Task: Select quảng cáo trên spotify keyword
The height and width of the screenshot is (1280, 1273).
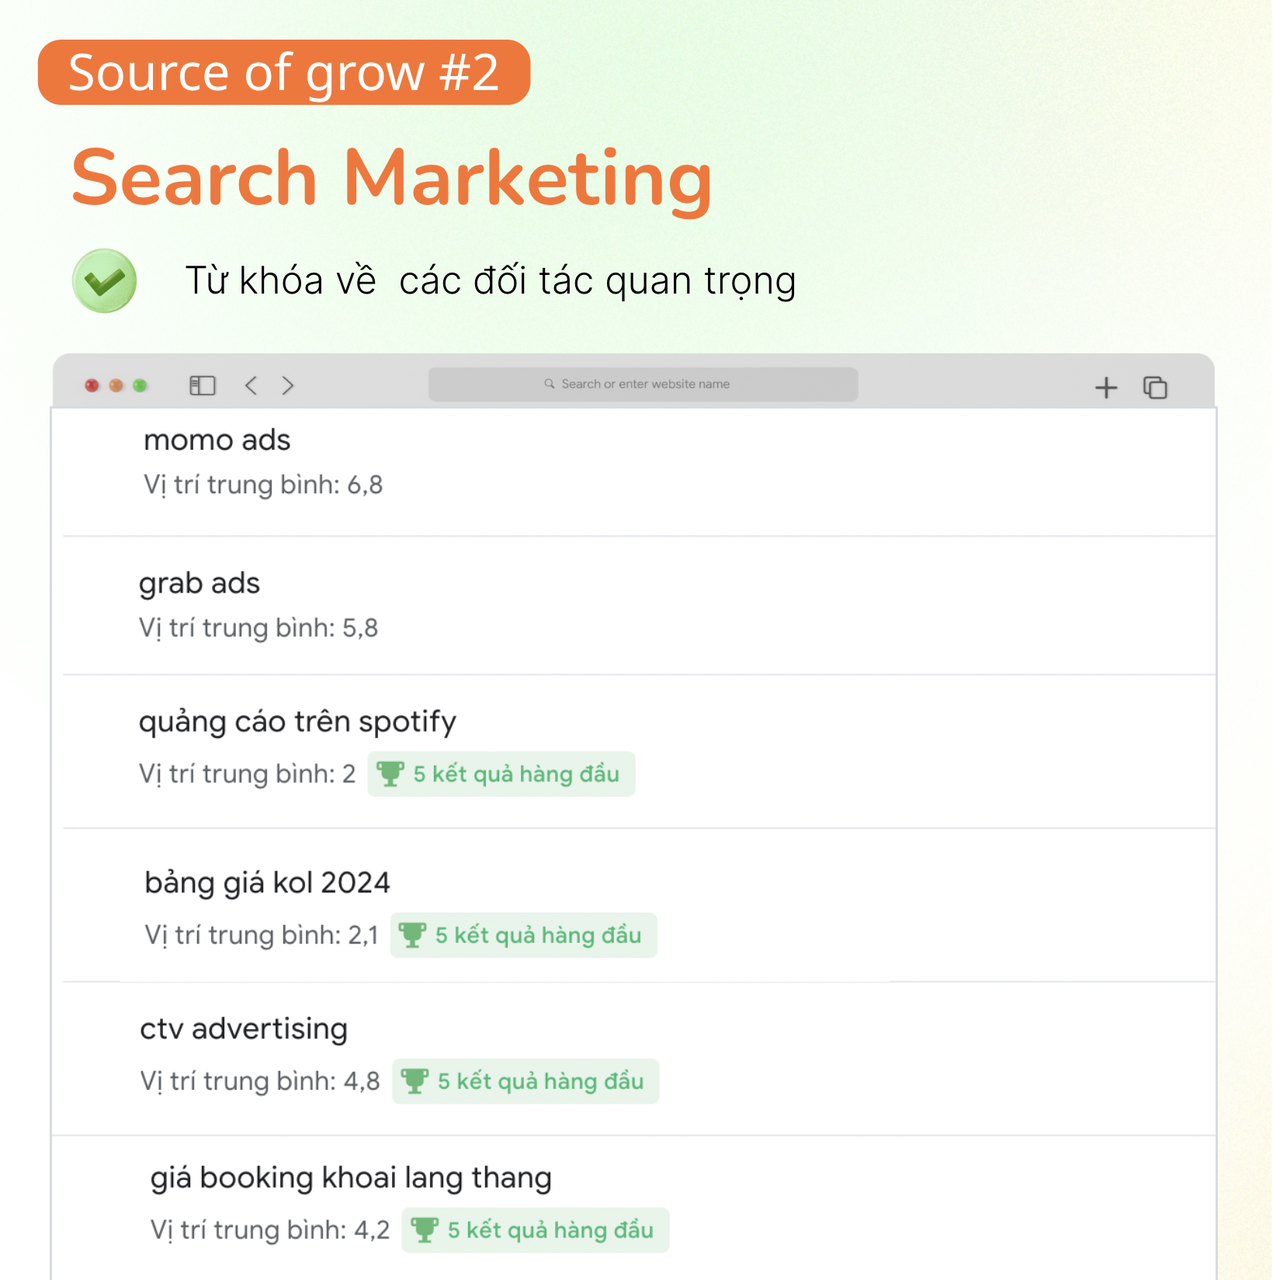Action: pyautogui.click(x=297, y=722)
